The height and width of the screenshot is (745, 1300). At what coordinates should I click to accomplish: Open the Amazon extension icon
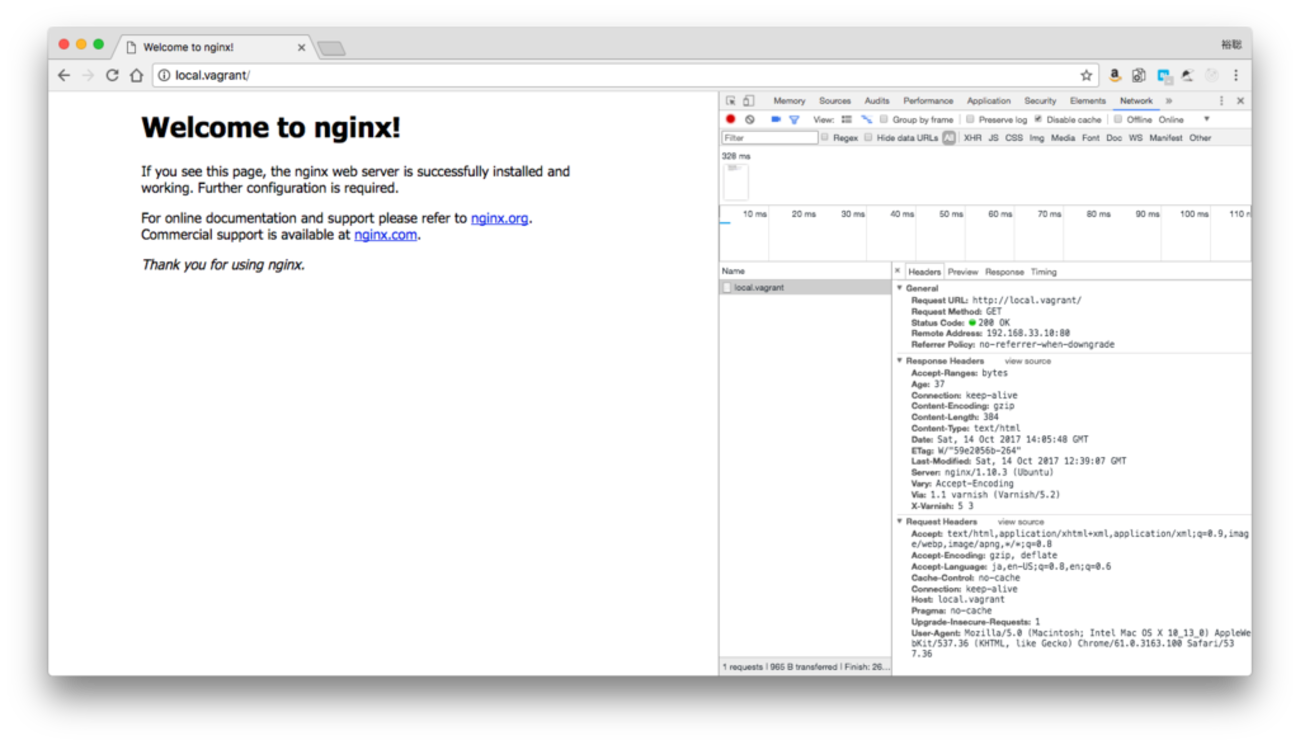coord(1115,75)
